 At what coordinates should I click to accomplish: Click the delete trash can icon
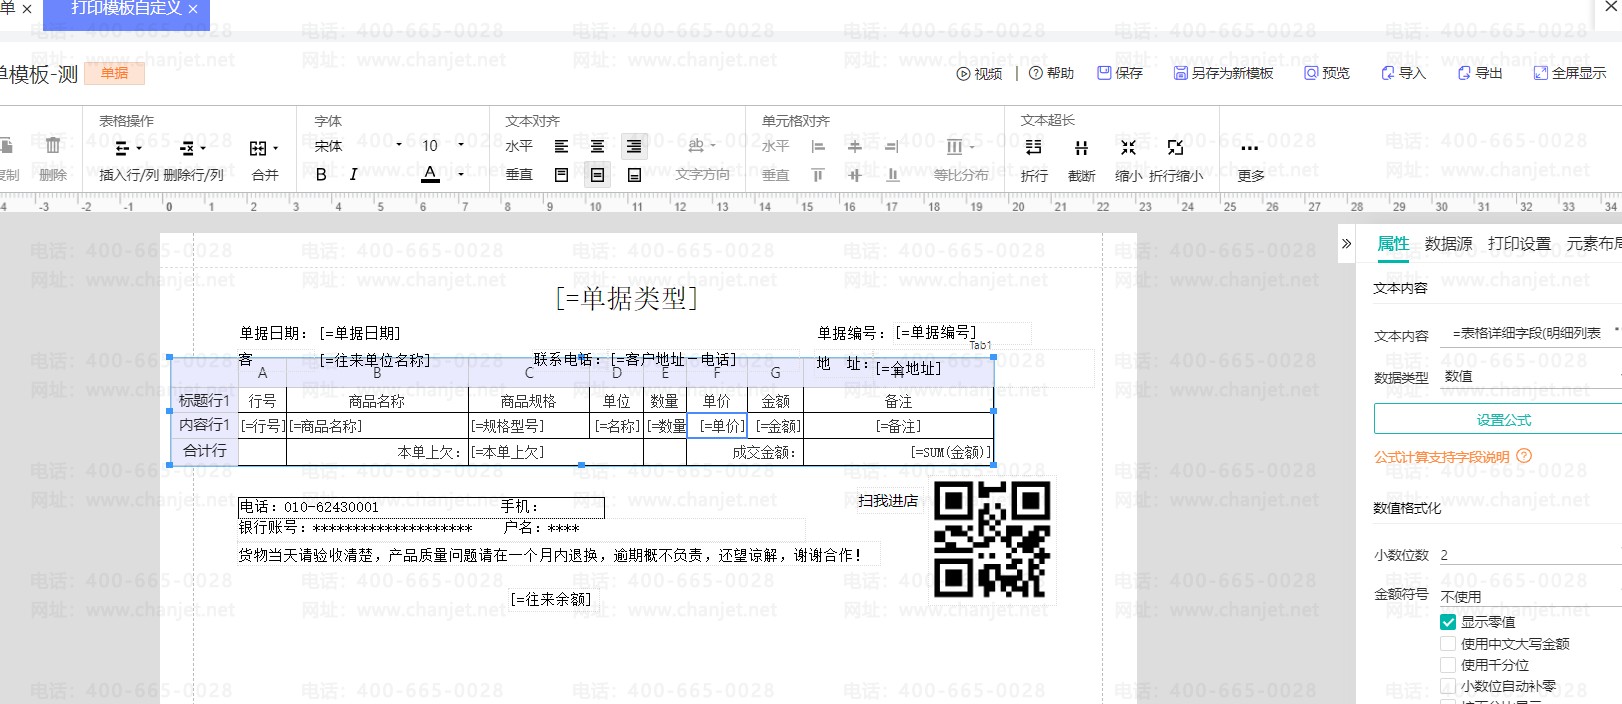[53, 146]
